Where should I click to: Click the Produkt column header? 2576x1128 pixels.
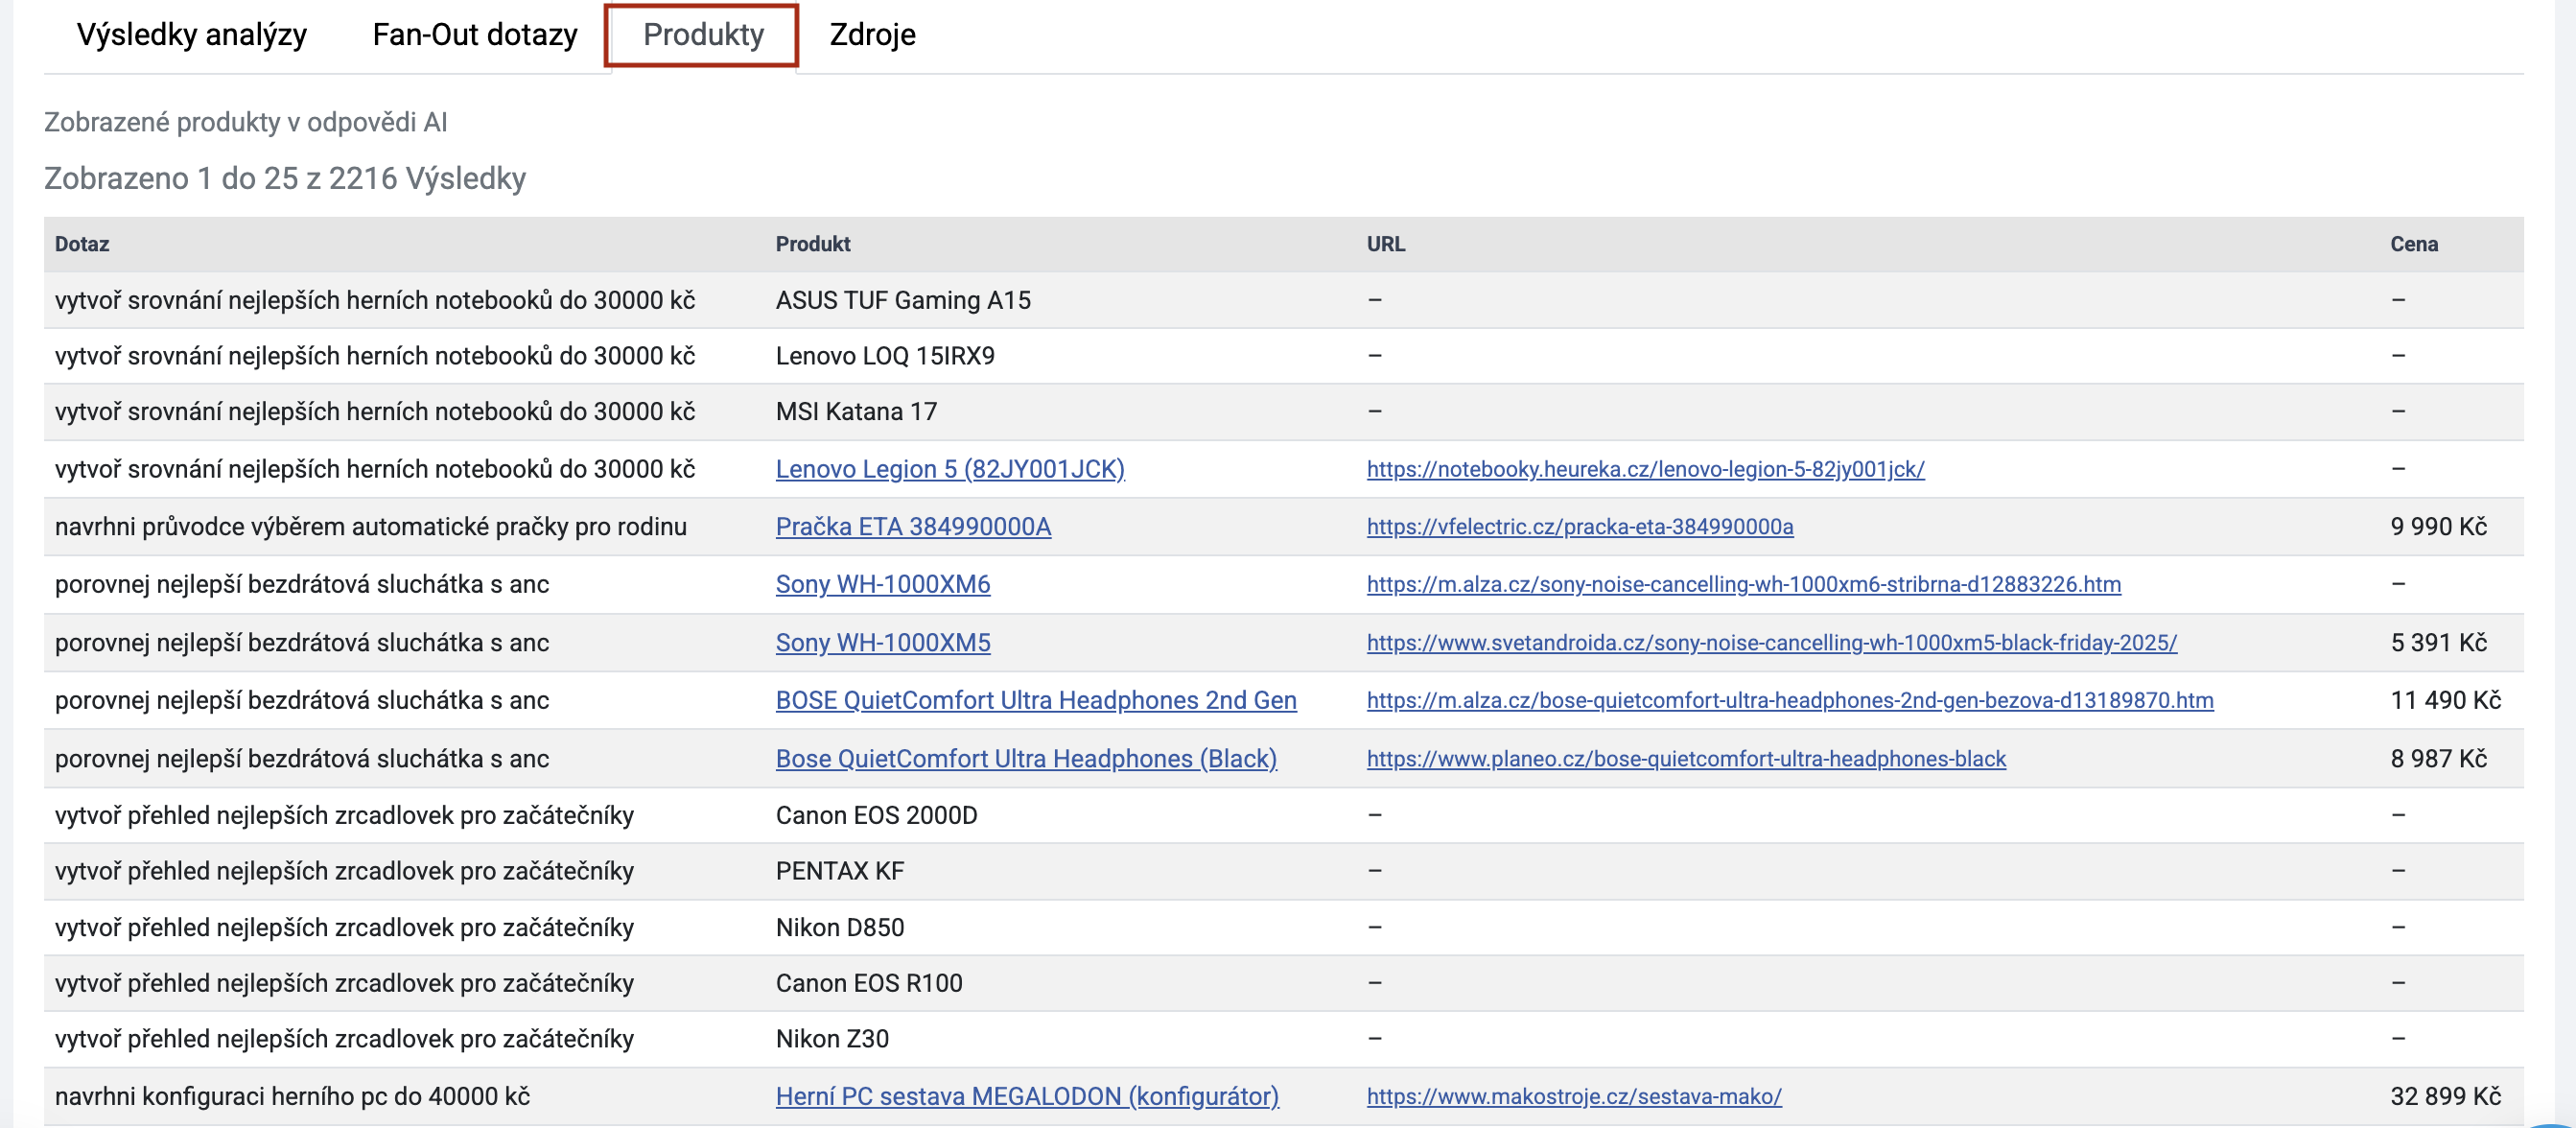pyautogui.click(x=812, y=244)
